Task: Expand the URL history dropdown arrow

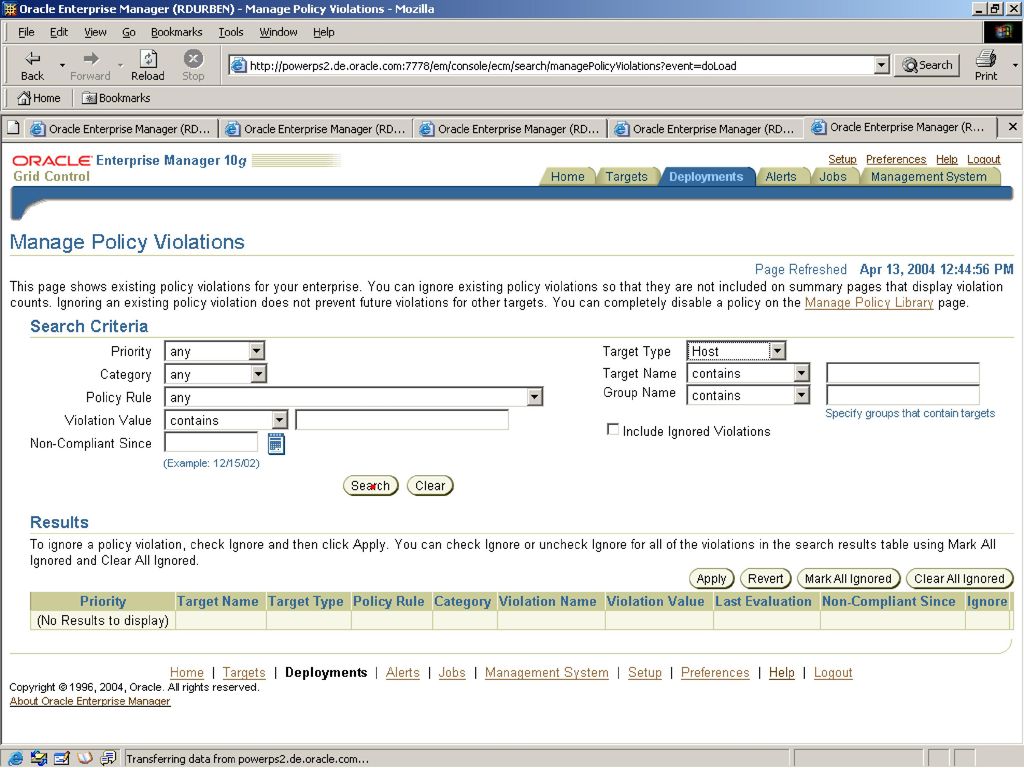Action: (882, 65)
